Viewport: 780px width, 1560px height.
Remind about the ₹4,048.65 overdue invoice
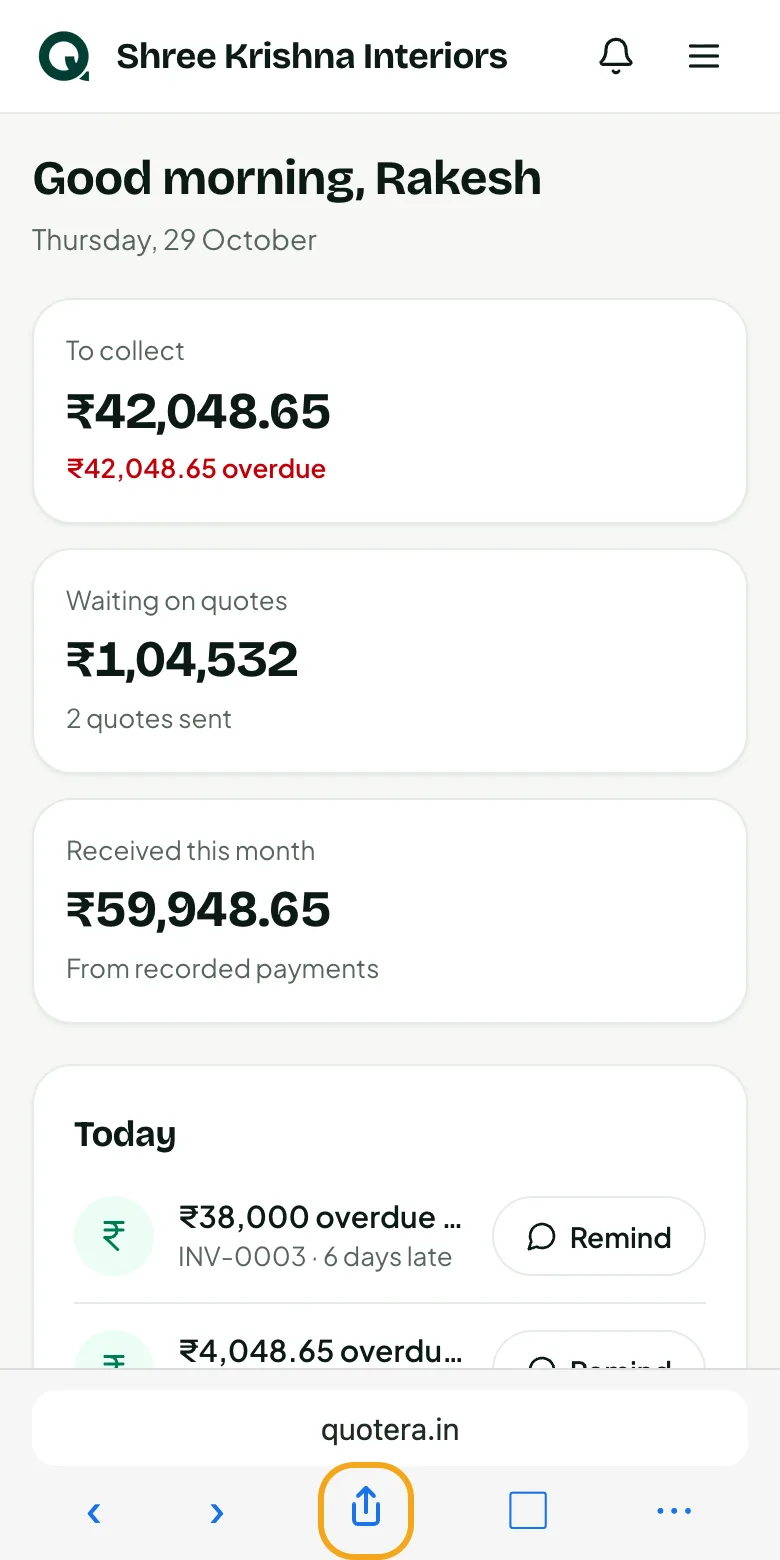click(599, 1350)
